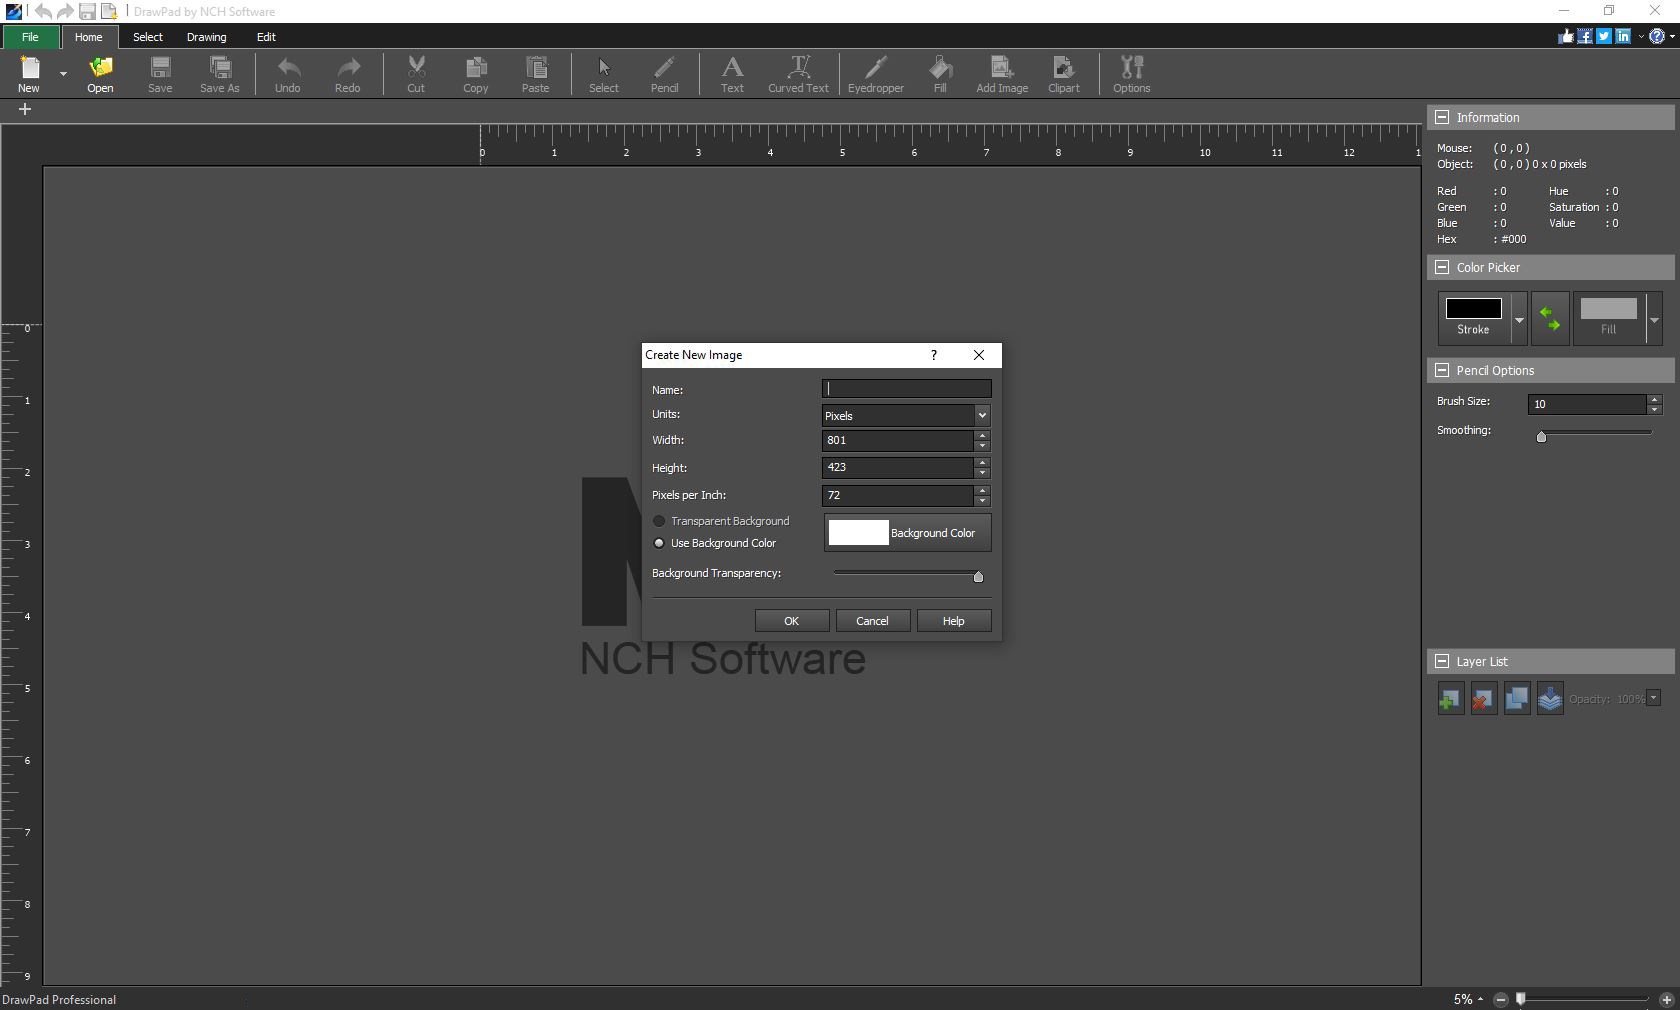The width and height of the screenshot is (1680, 1010).
Task: Delete the selected layer
Action: [x=1483, y=698]
